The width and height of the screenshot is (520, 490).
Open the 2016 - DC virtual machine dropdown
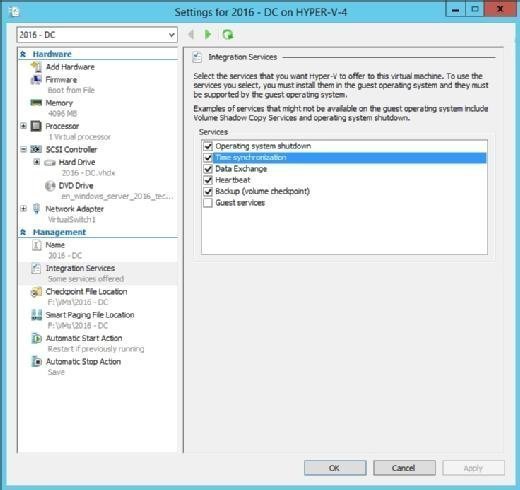[171, 35]
